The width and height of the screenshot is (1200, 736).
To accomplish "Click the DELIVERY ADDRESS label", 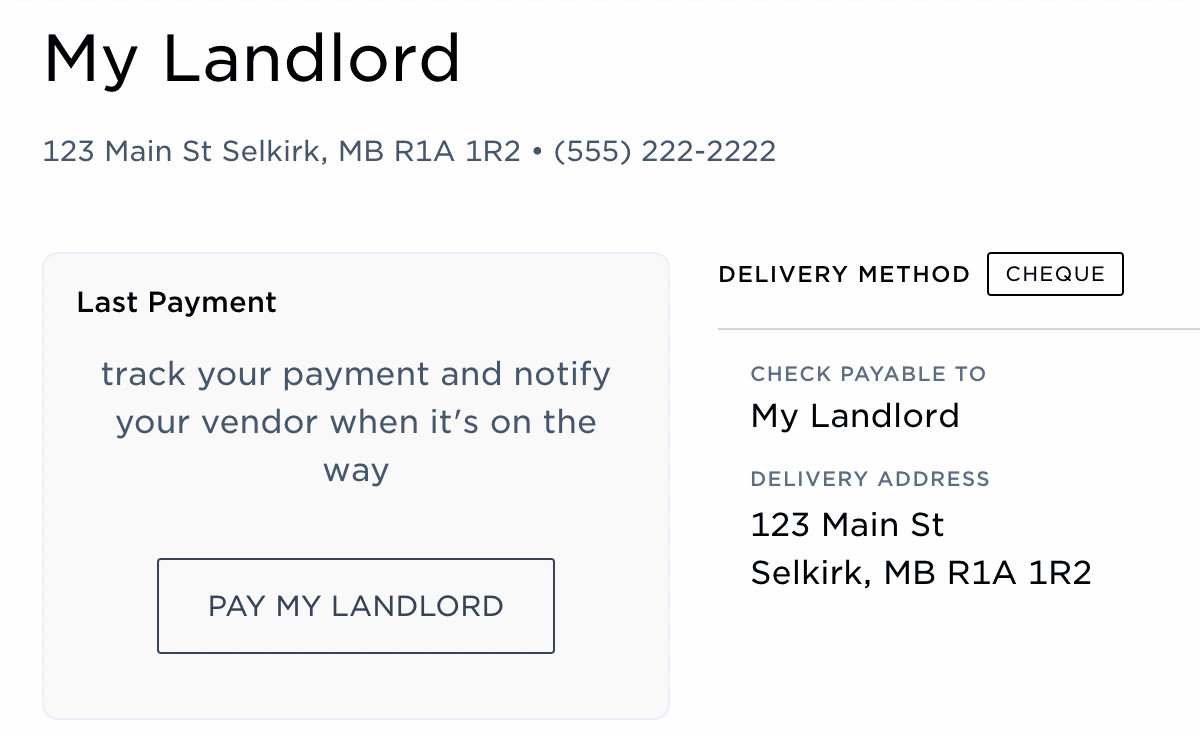I will [870, 478].
